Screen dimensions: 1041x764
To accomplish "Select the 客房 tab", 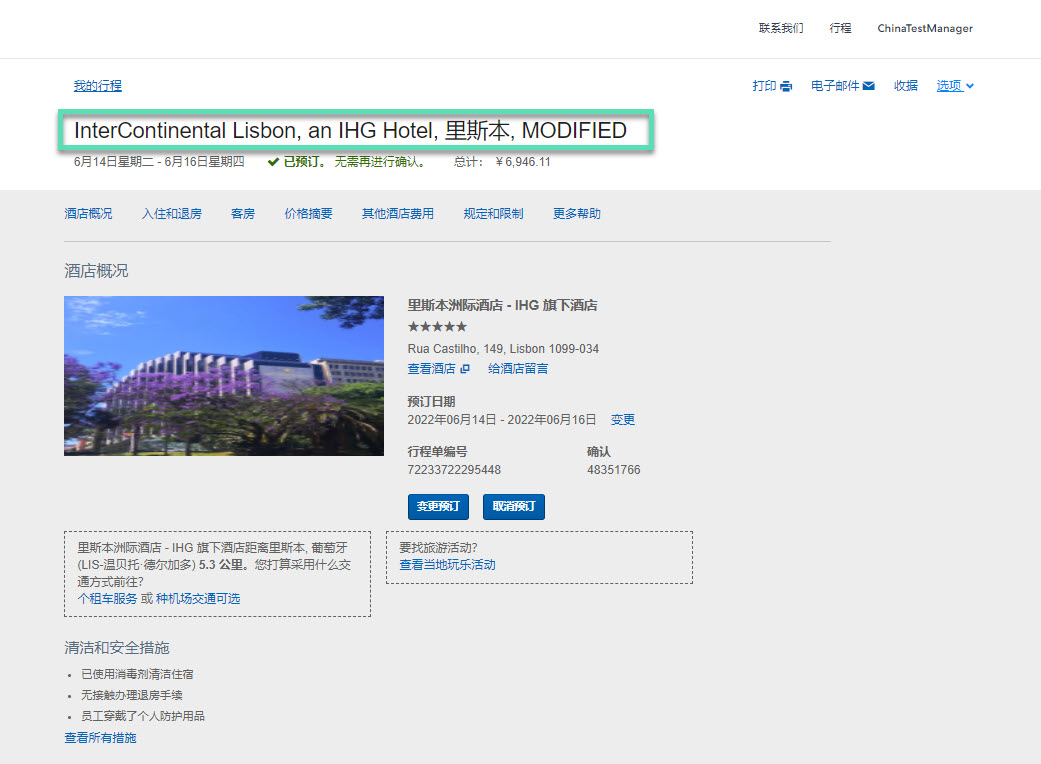I will pyautogui.click(x=243, y=214).
